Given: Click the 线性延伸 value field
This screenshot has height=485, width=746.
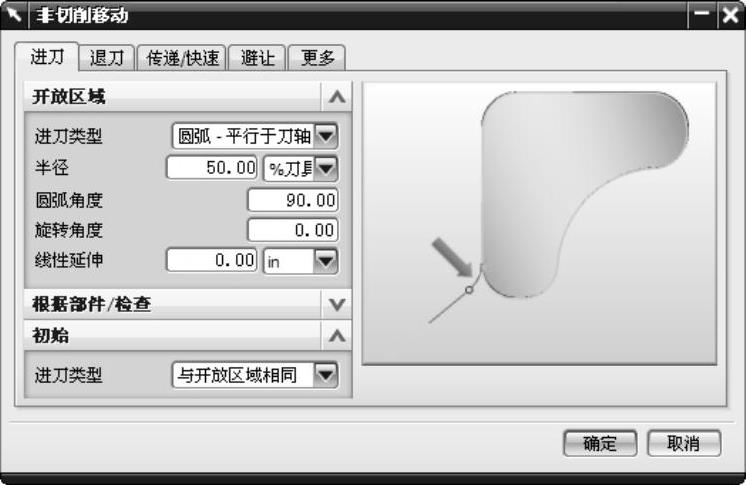Looking at the screenshot, I should pos(212,260).
